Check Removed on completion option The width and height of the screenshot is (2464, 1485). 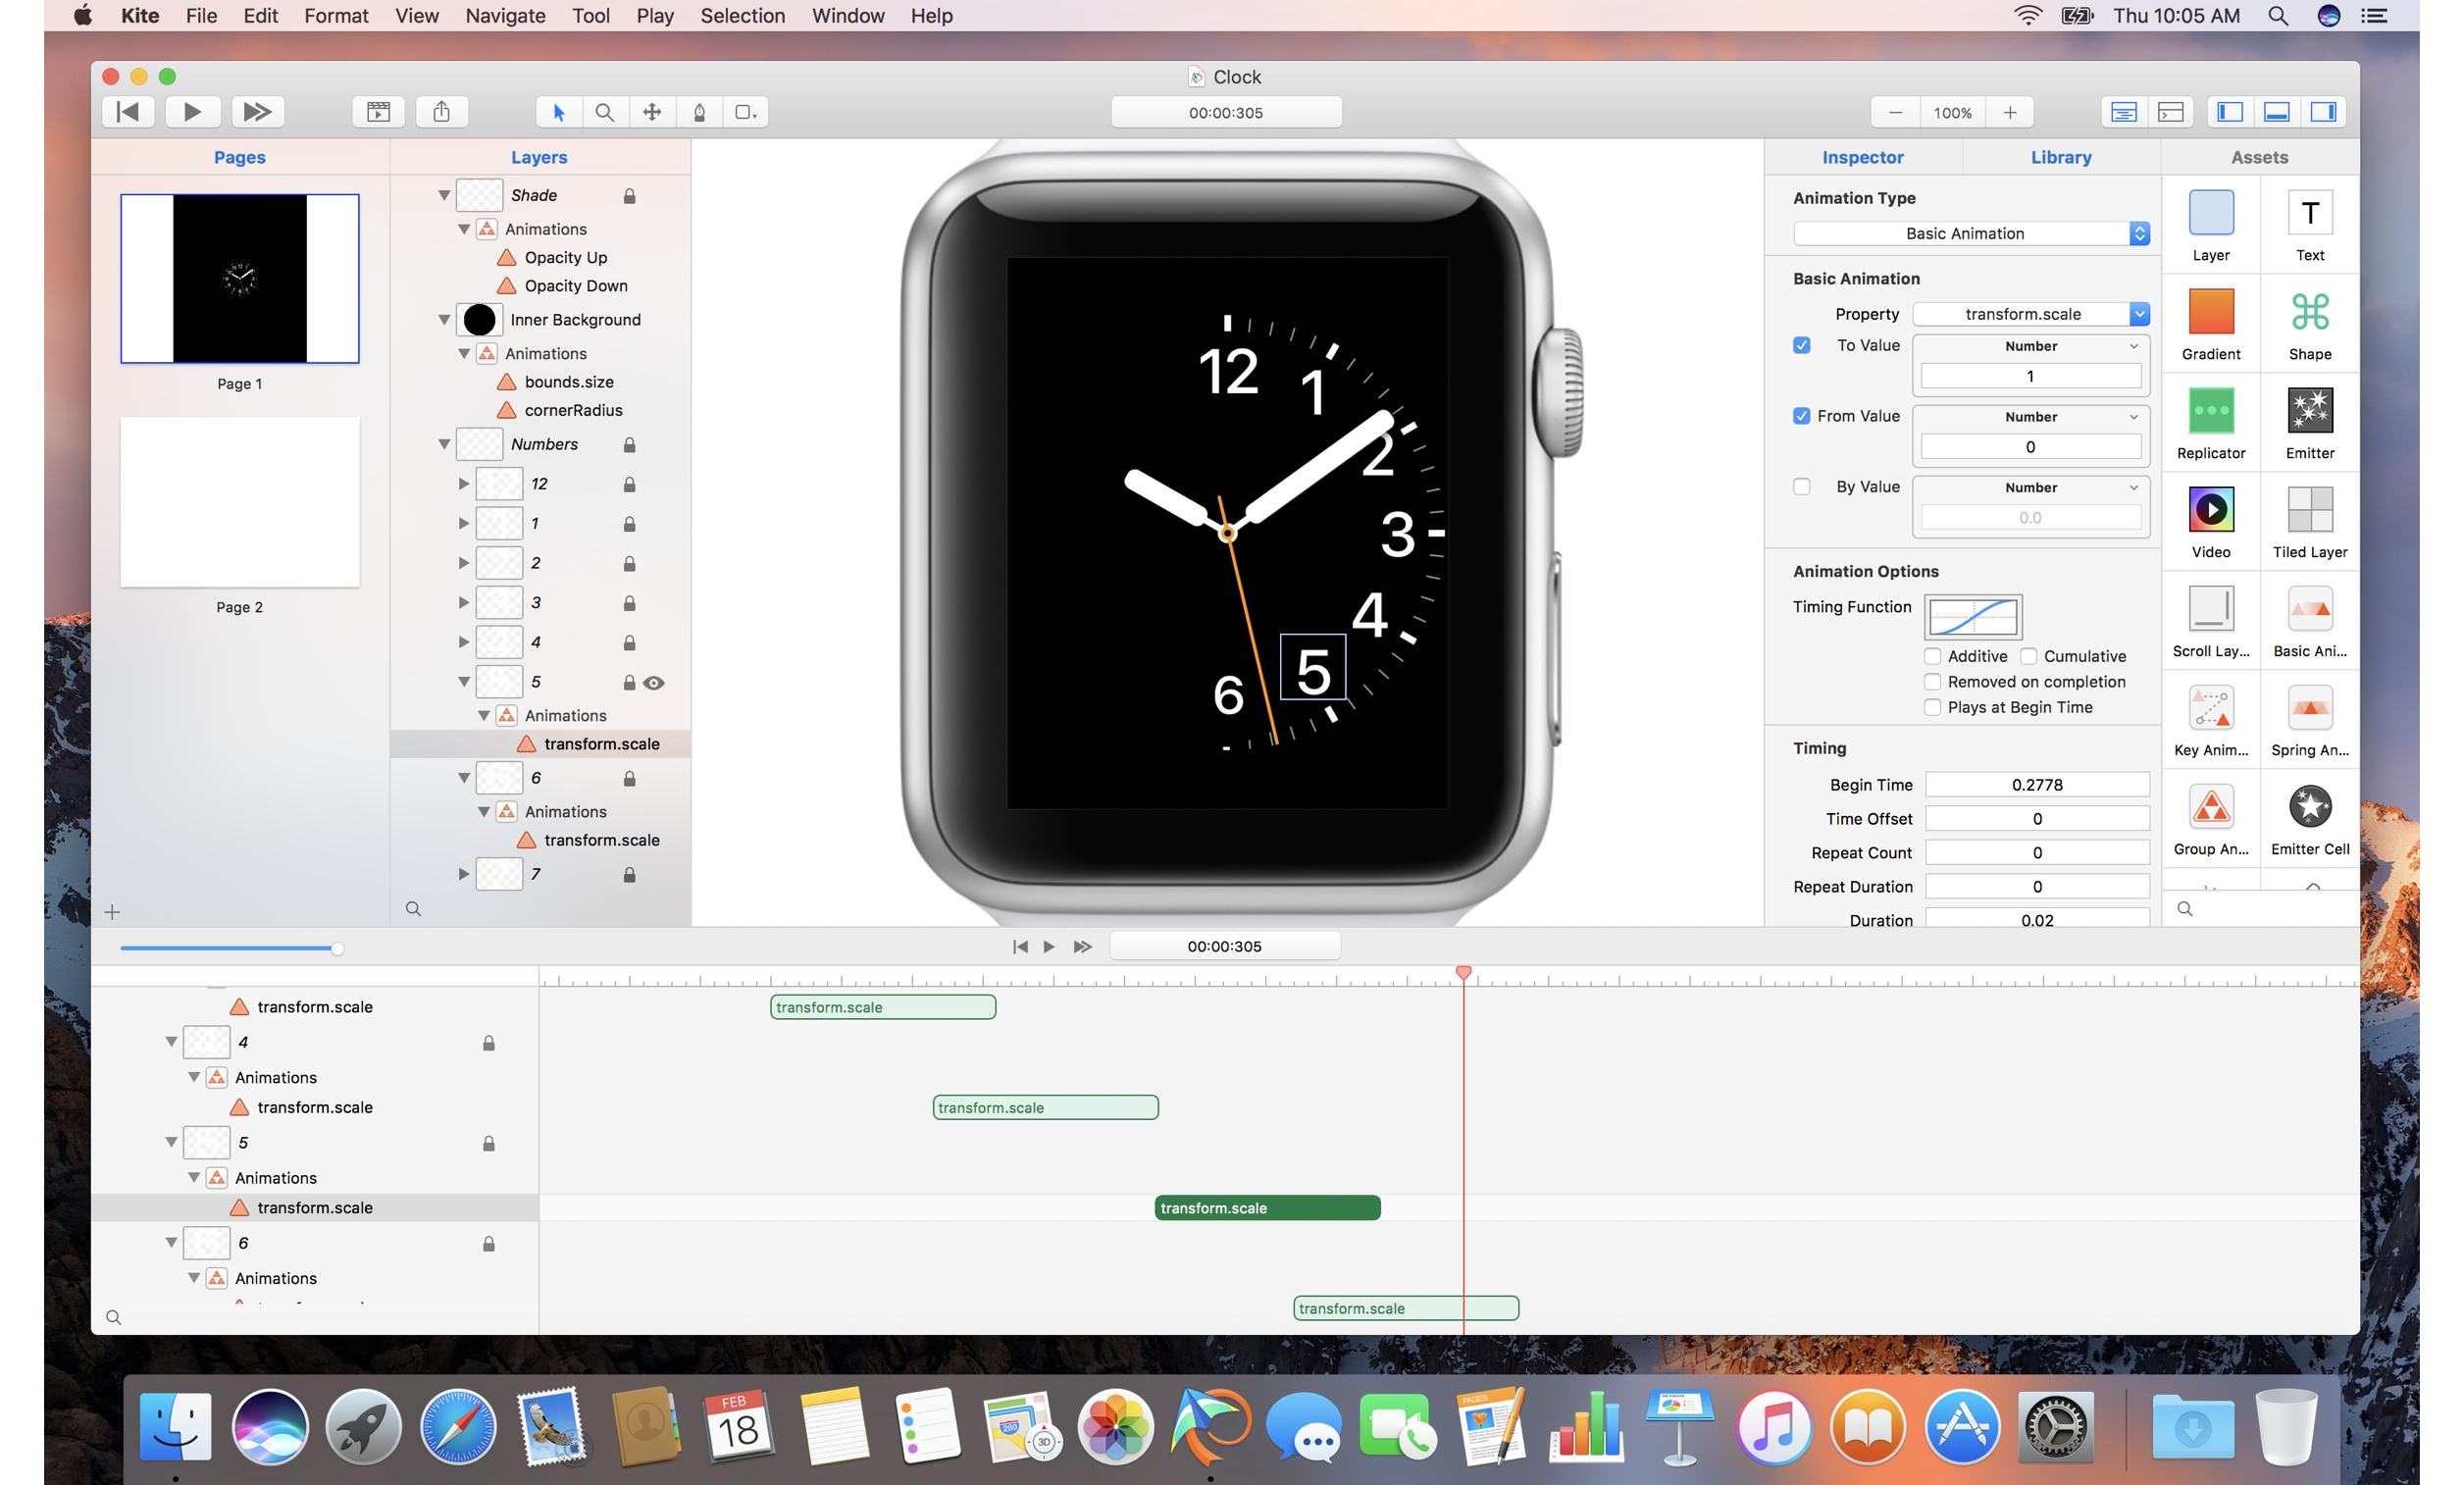(1932, 682)
